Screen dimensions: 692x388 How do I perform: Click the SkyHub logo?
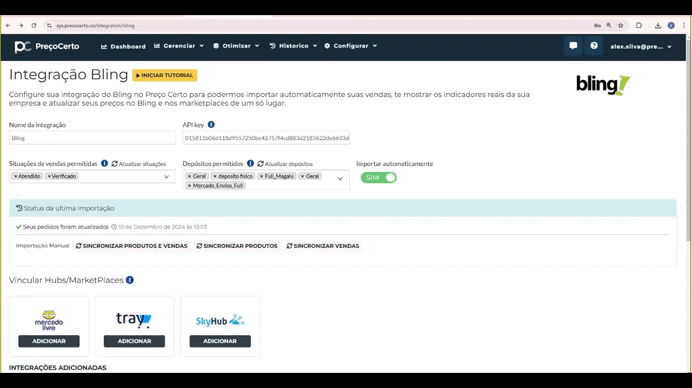click(x=220, y=320)
